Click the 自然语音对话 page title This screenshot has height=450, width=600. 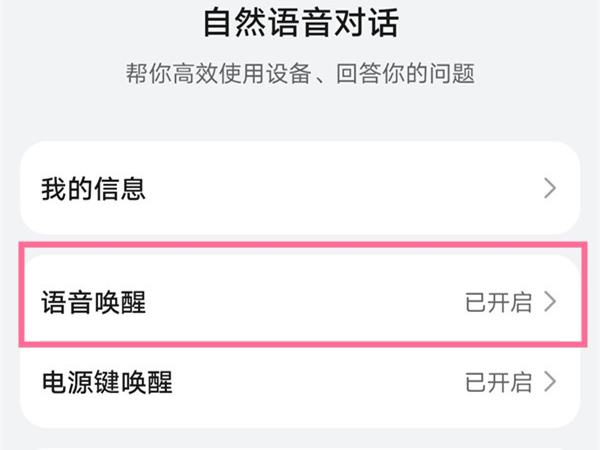pyautogui.click(x=301, y=22)
